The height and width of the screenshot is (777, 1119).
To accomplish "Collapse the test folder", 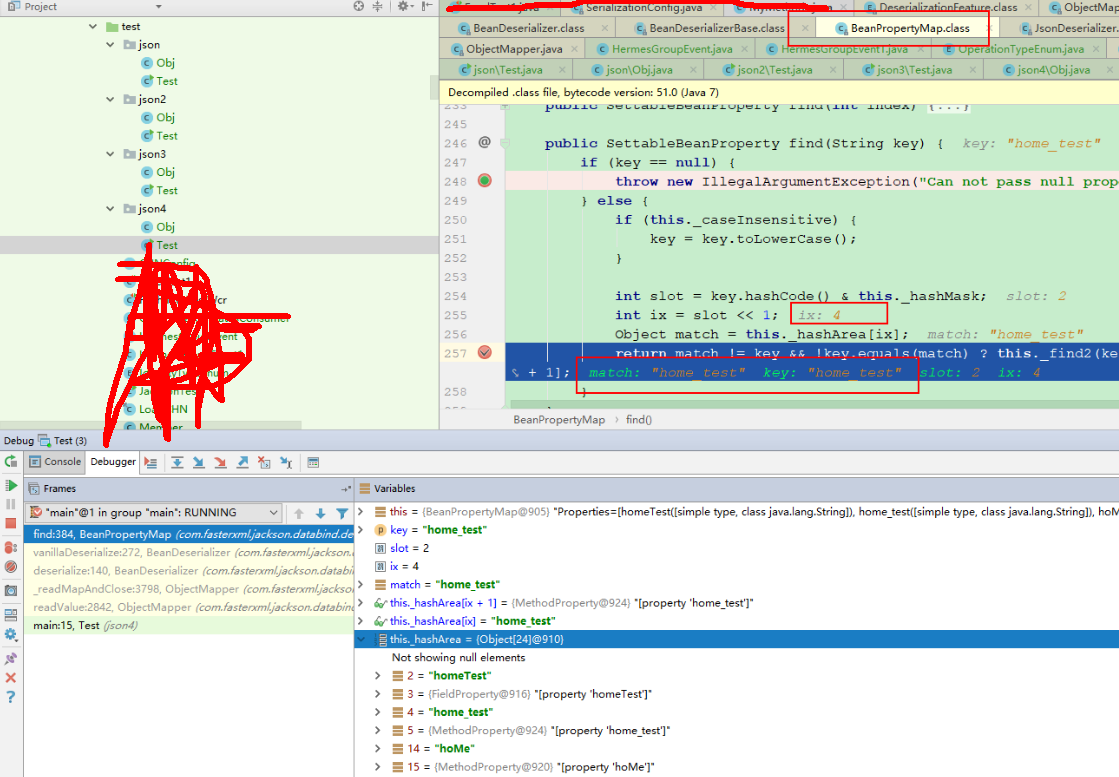I will point(93,26).
